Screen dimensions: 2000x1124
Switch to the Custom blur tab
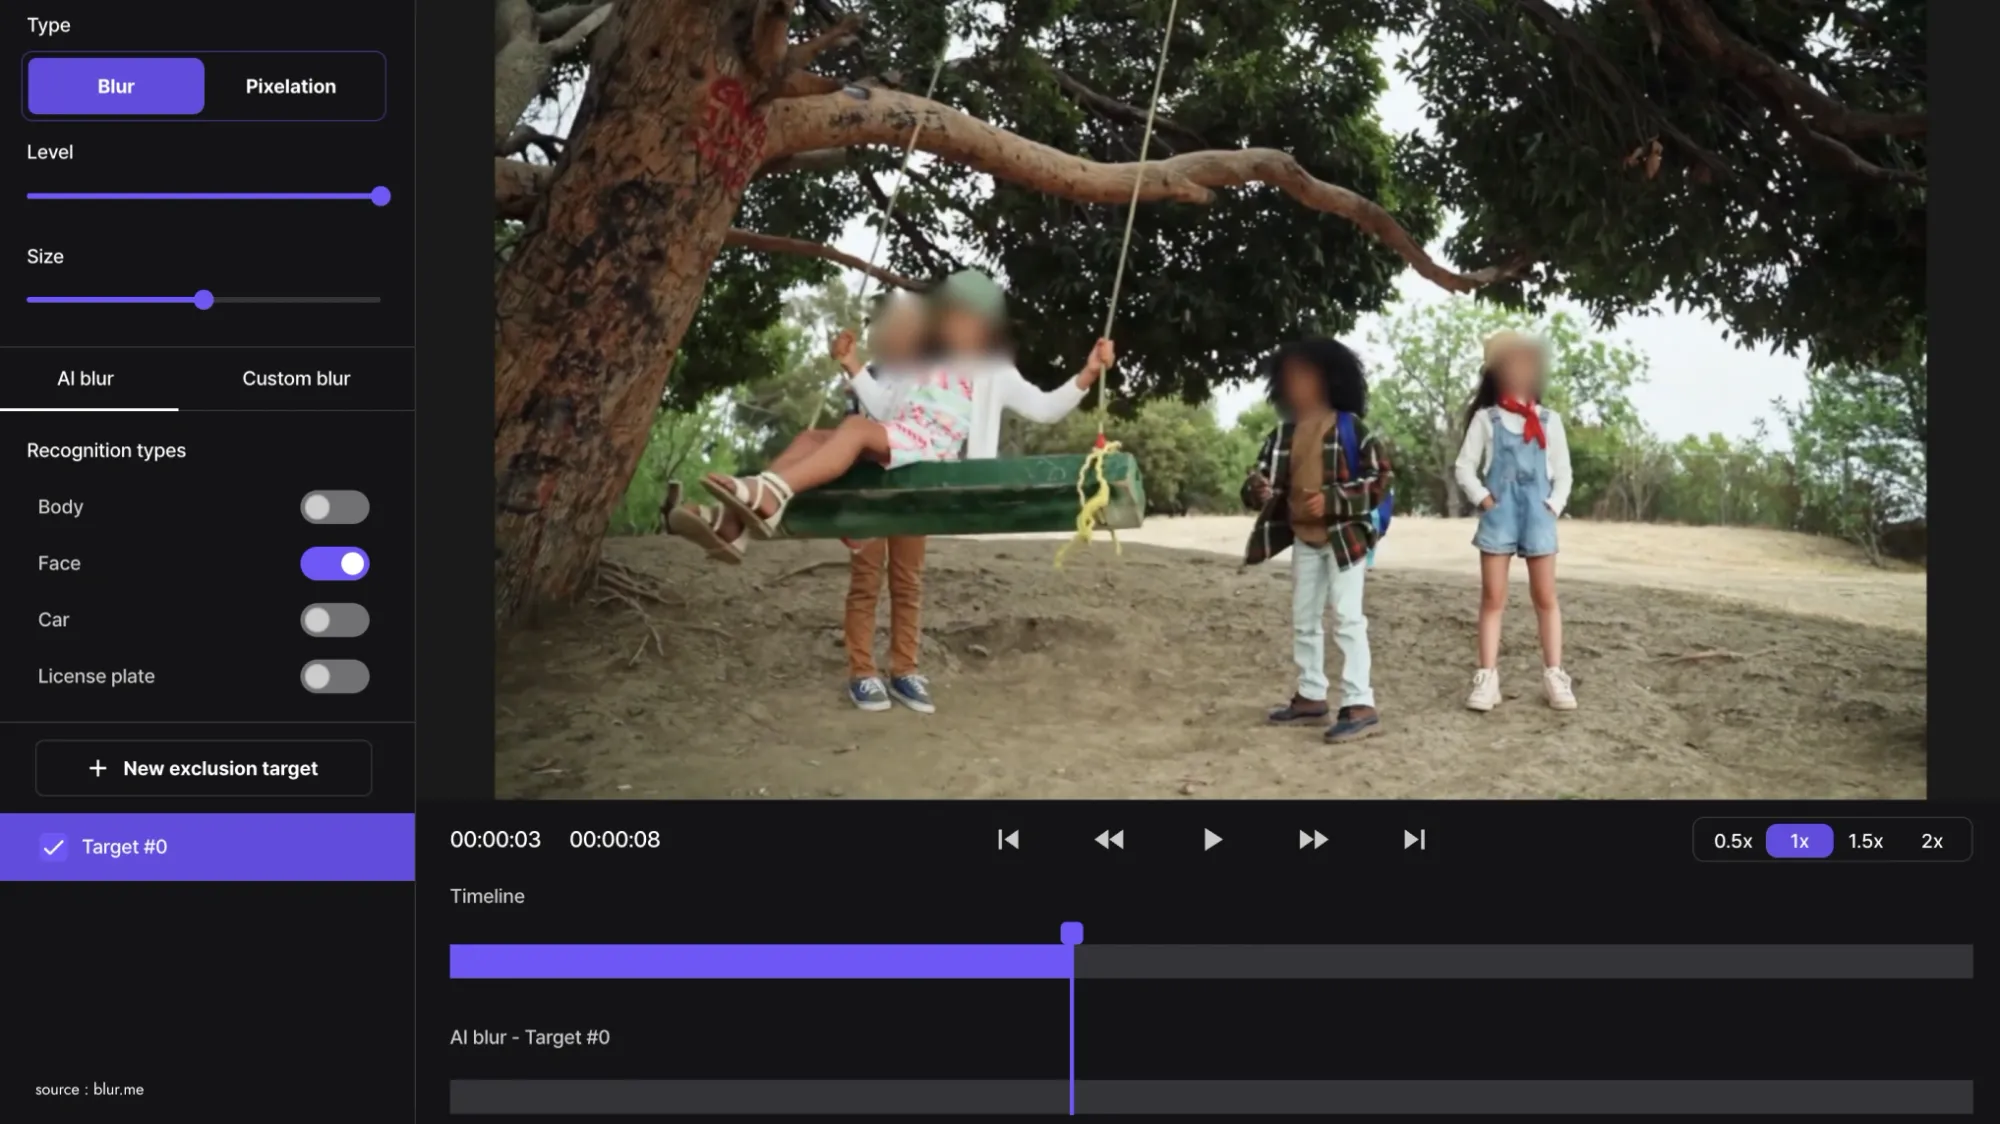pyautogui.click(x=296, y=378)
